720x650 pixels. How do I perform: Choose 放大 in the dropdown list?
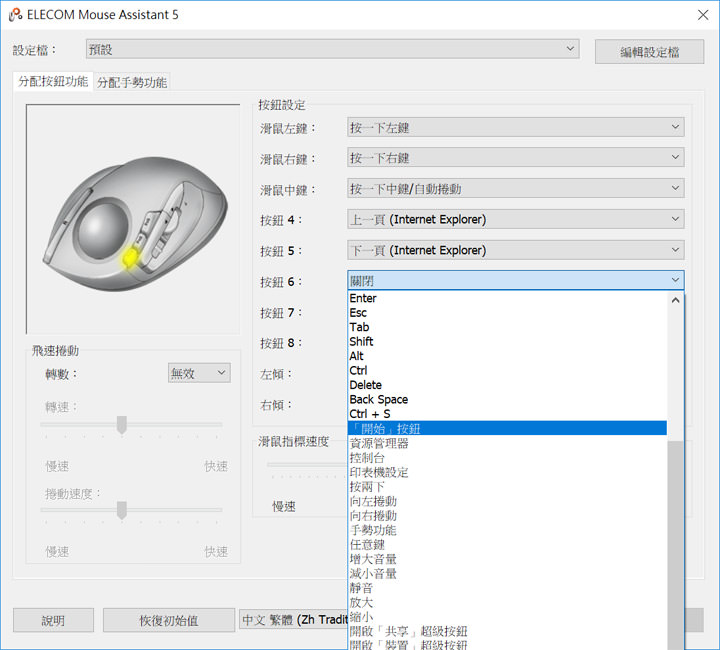pyautogui.click(x=507, y=602)
